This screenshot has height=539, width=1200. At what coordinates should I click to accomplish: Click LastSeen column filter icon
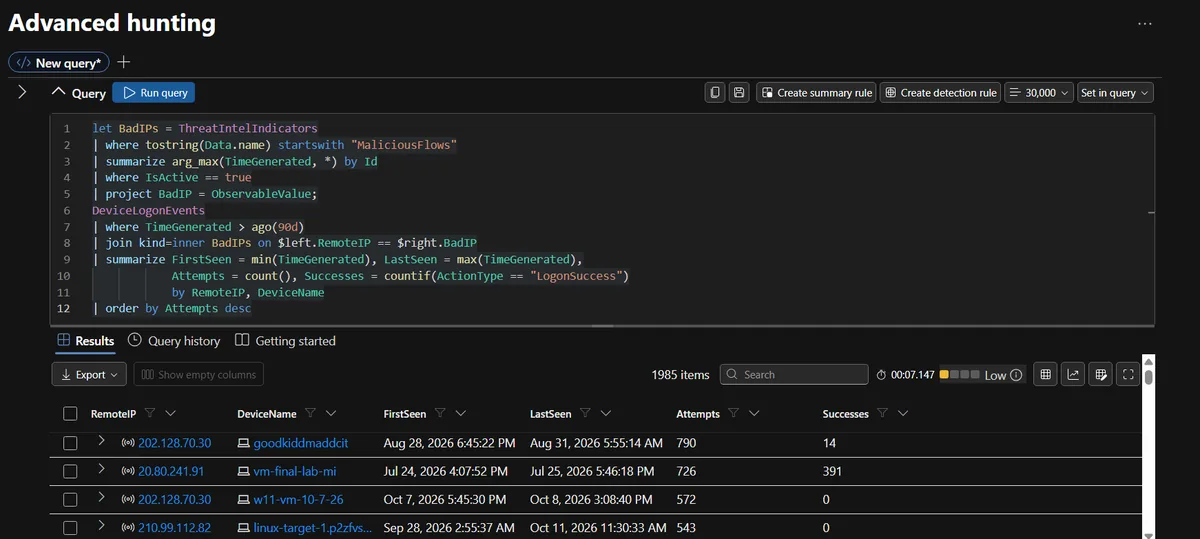point(586,413)
